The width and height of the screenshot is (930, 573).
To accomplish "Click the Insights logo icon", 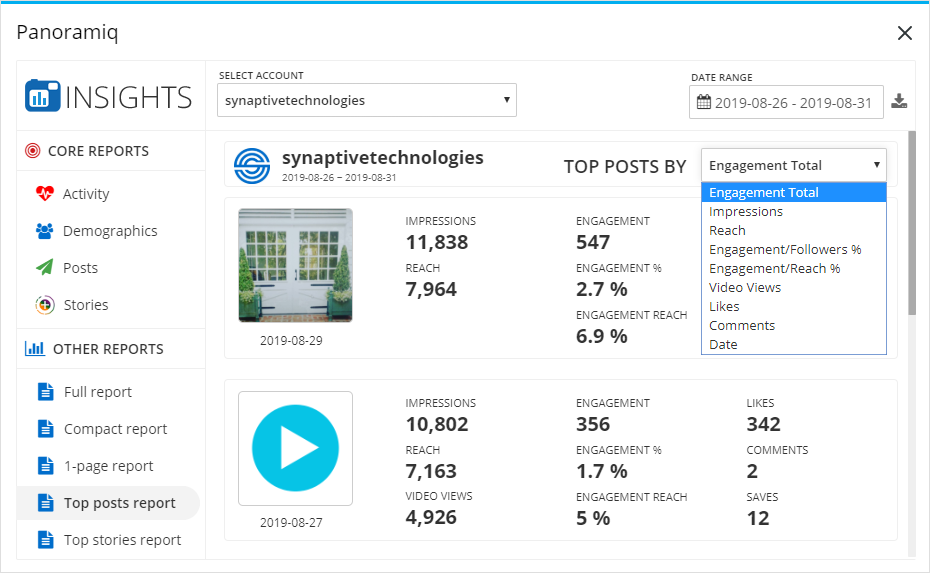I will coord(42,96).
